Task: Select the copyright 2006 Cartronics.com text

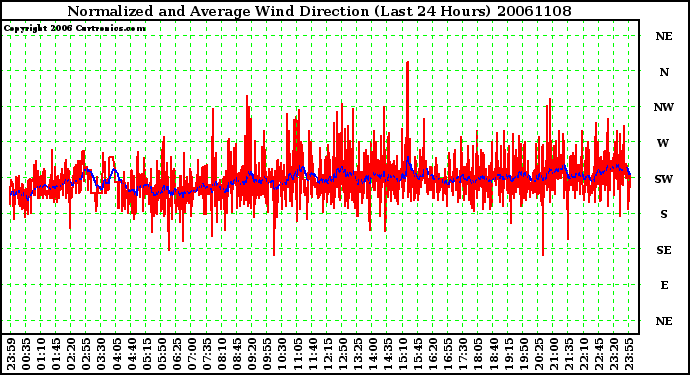Action: click(x=75, y=29)
